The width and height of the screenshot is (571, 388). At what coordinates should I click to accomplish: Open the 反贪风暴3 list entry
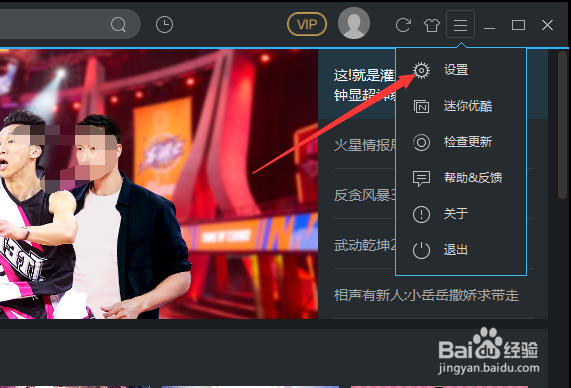(x=365, y=195)
